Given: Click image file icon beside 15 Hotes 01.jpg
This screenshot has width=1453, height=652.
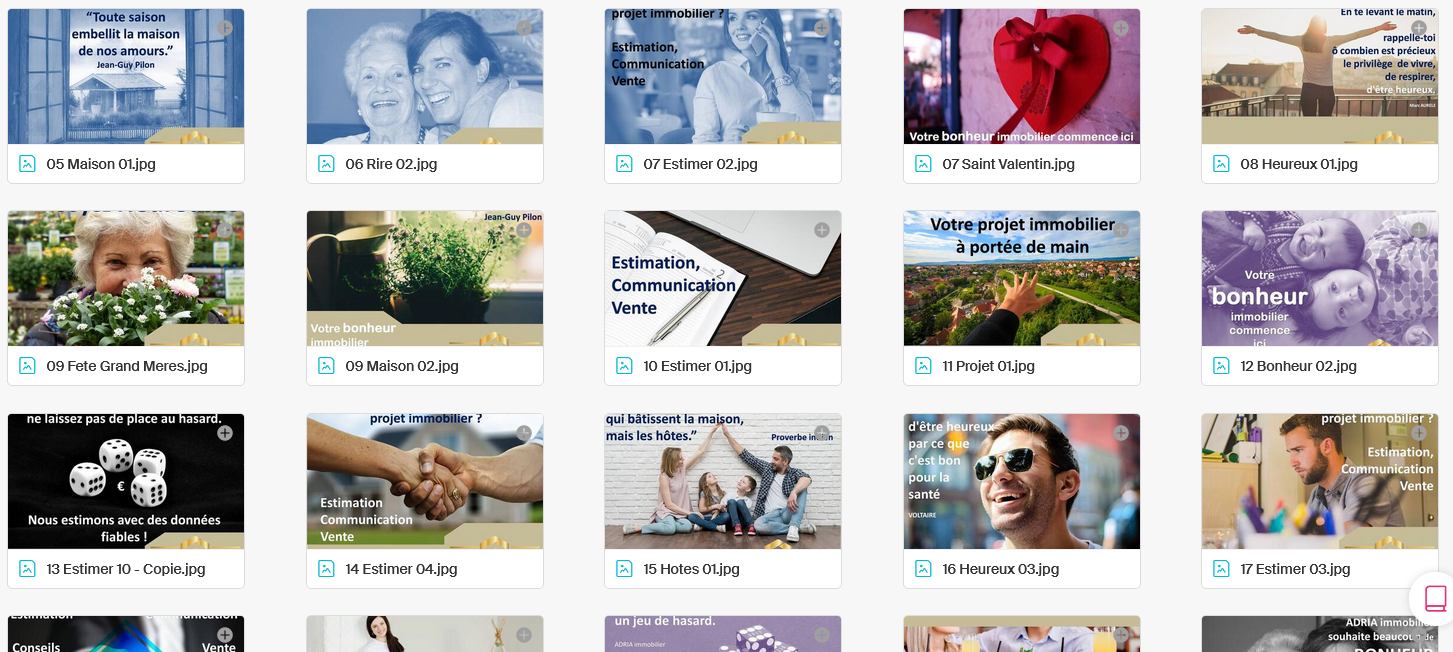Looking at the screenshot, I should (x=624, y=568).
